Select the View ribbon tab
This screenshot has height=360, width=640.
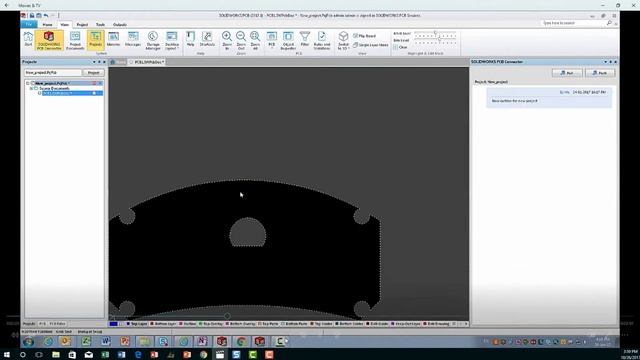pyautogui.click(x=64, y=24)
